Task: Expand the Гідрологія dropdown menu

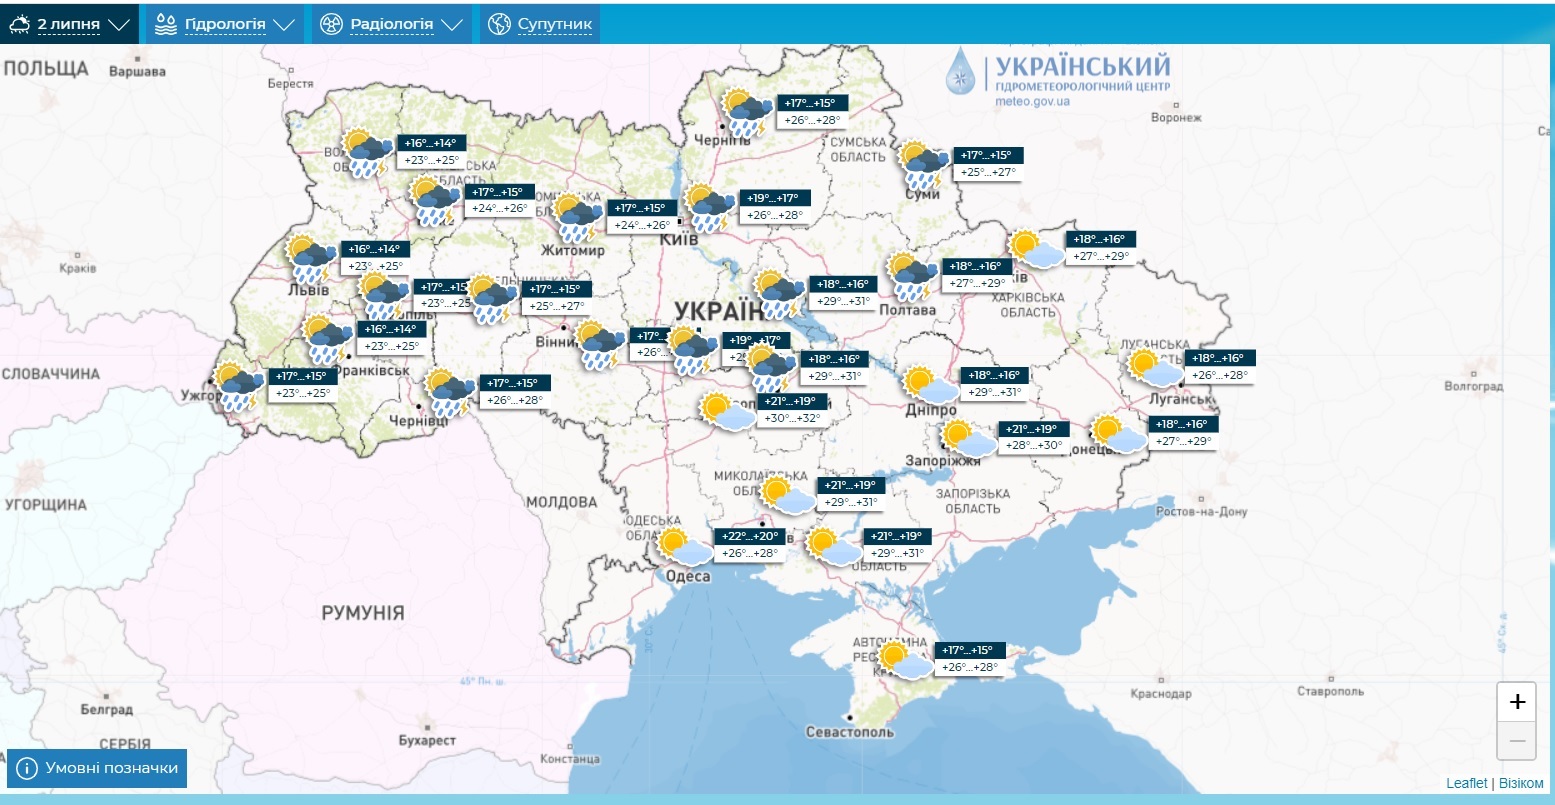Action: 224,24
